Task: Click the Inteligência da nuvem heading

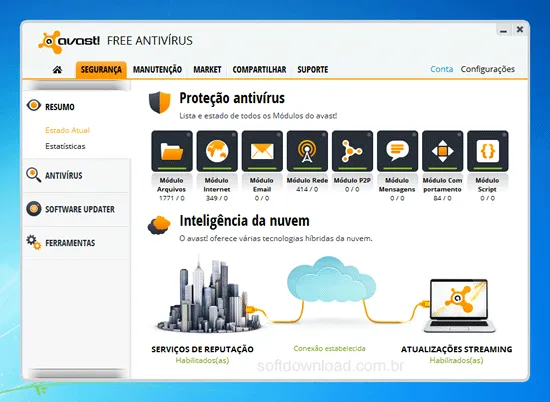Action: [x=244, y=221]
